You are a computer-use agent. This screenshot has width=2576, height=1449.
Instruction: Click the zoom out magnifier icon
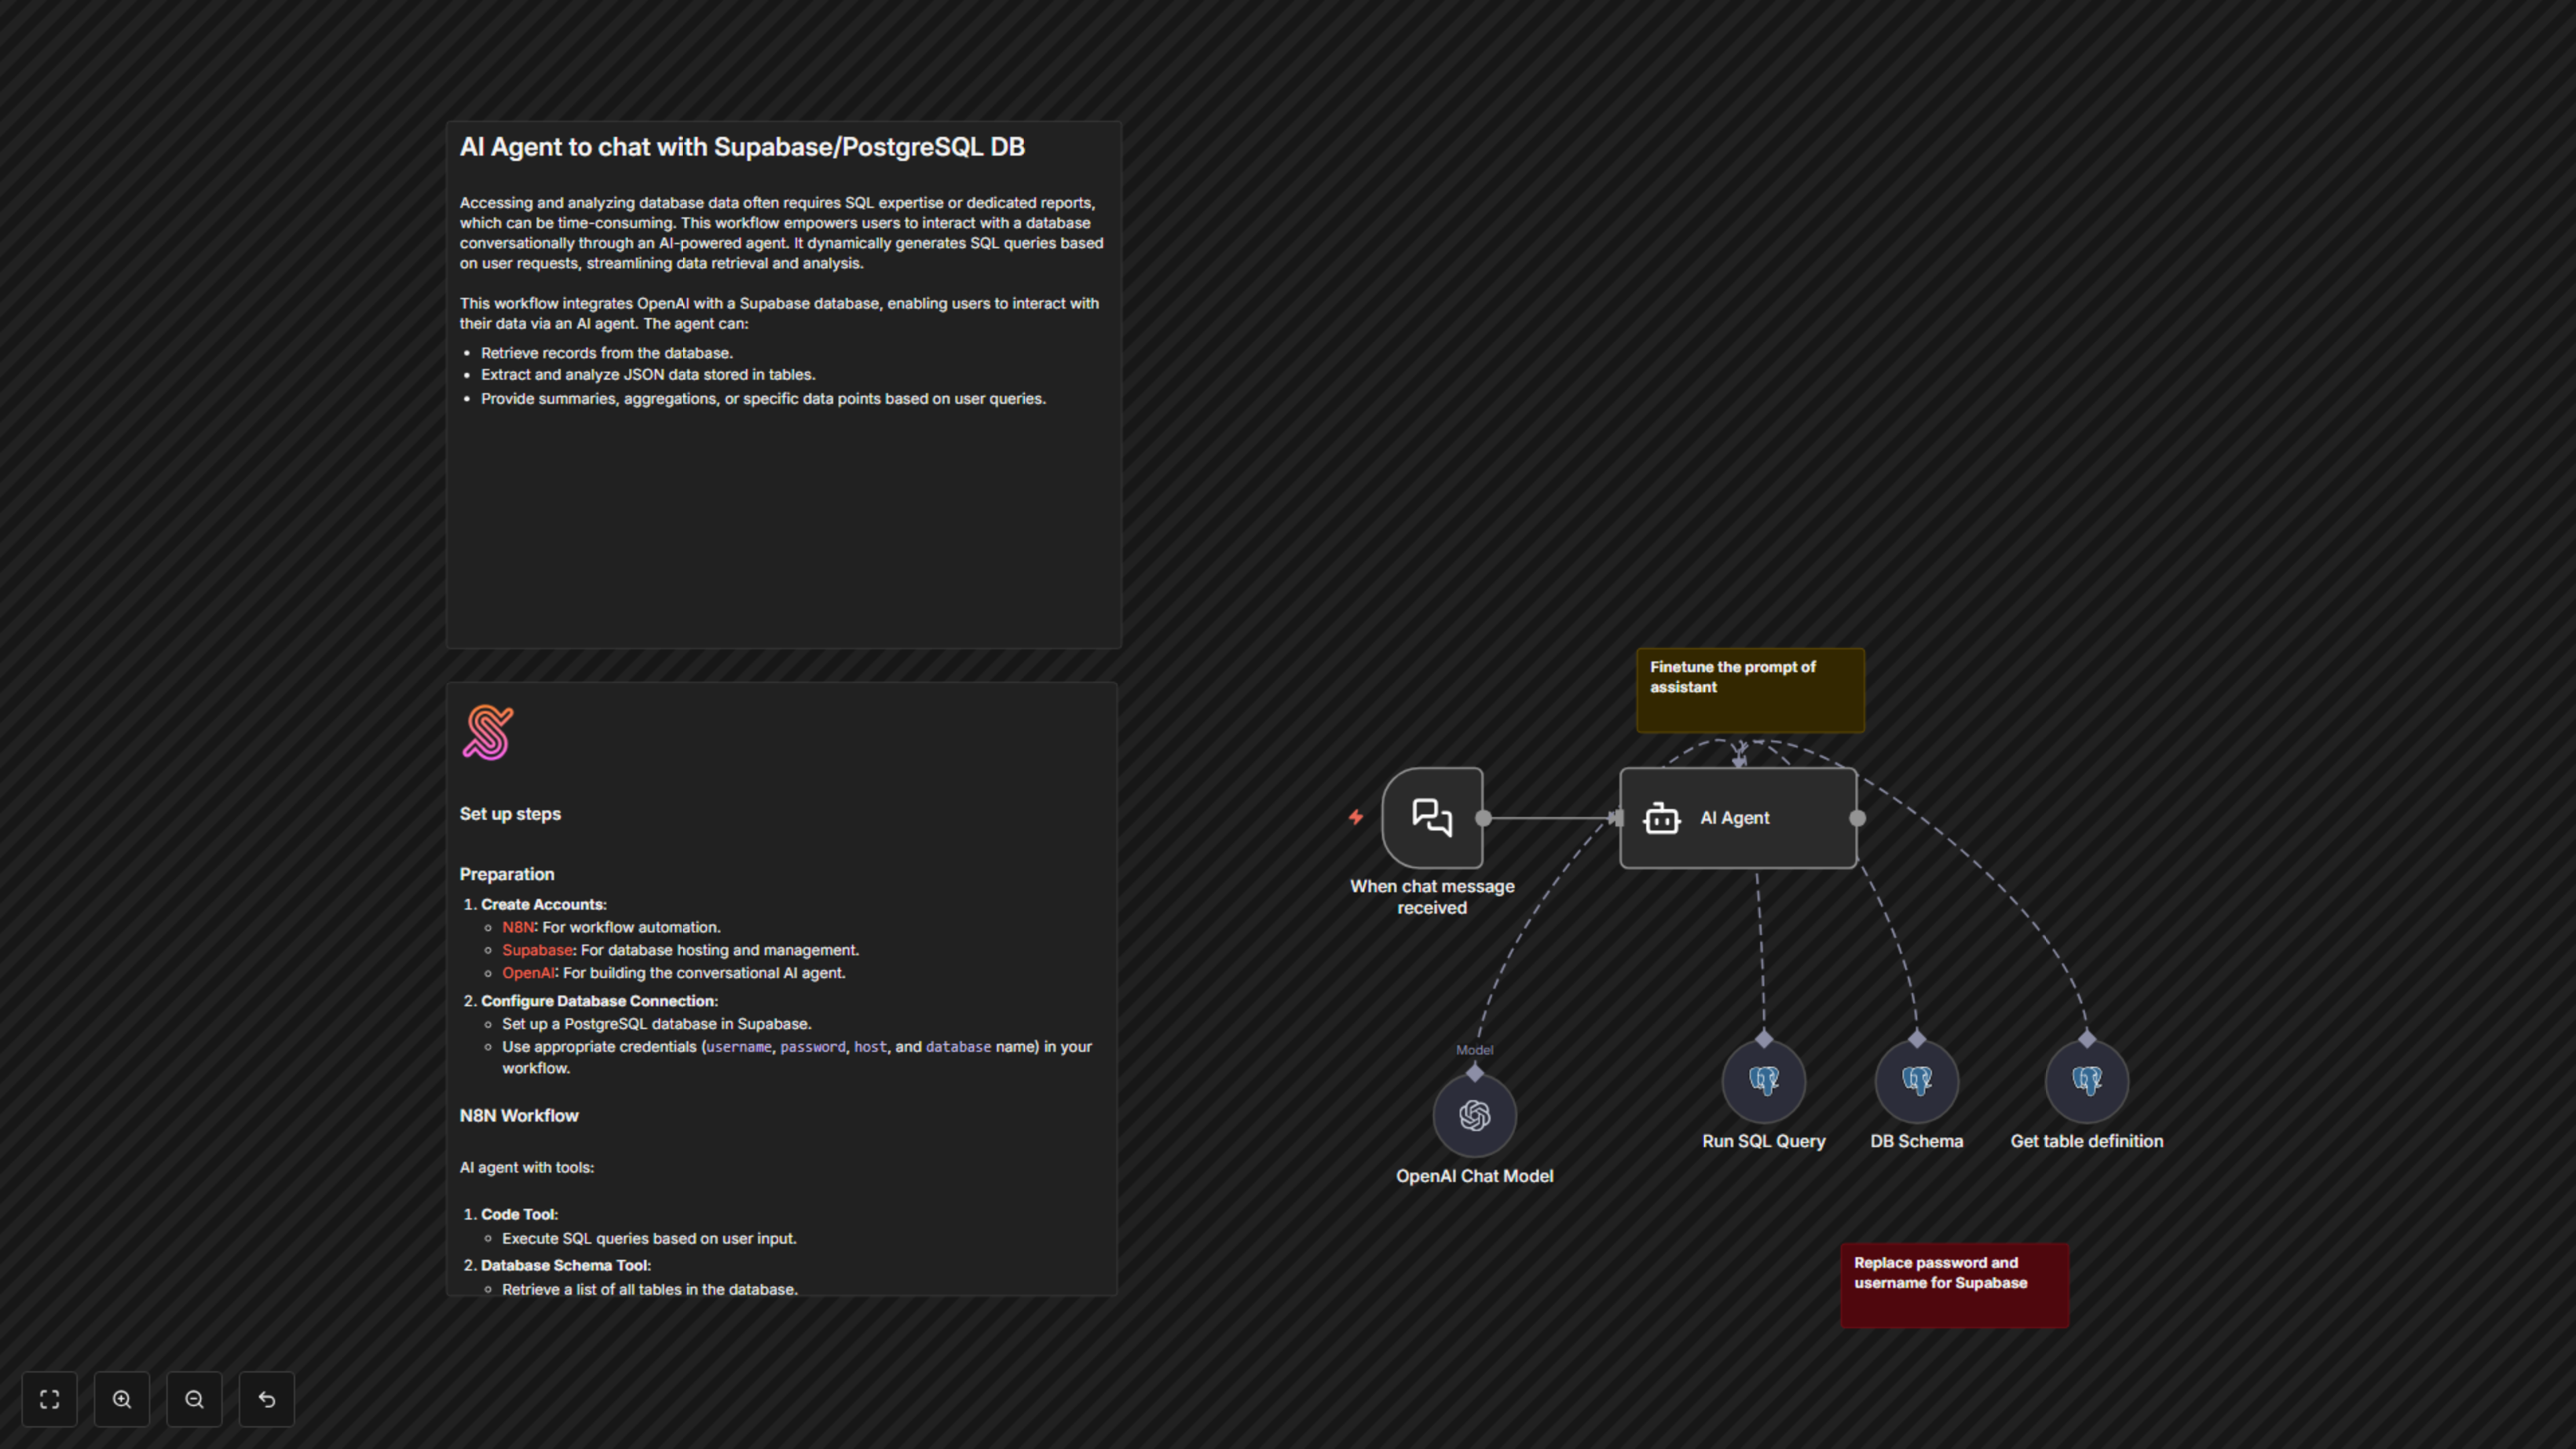point(194,1399)
